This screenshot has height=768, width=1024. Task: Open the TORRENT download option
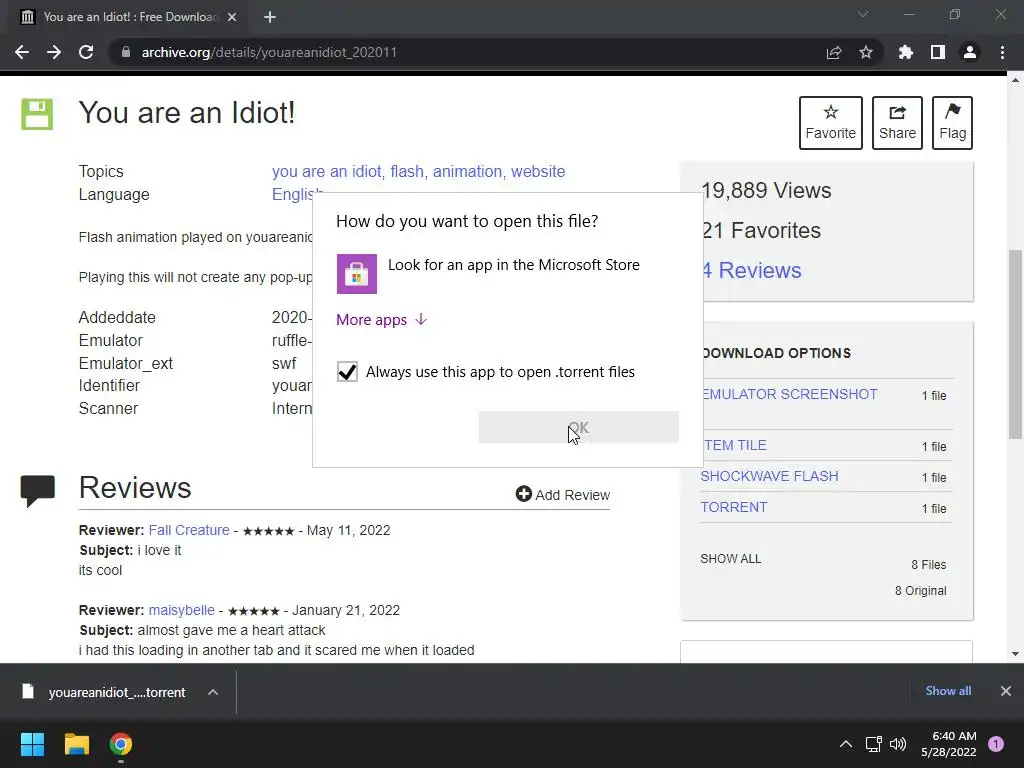coord(734,507)
